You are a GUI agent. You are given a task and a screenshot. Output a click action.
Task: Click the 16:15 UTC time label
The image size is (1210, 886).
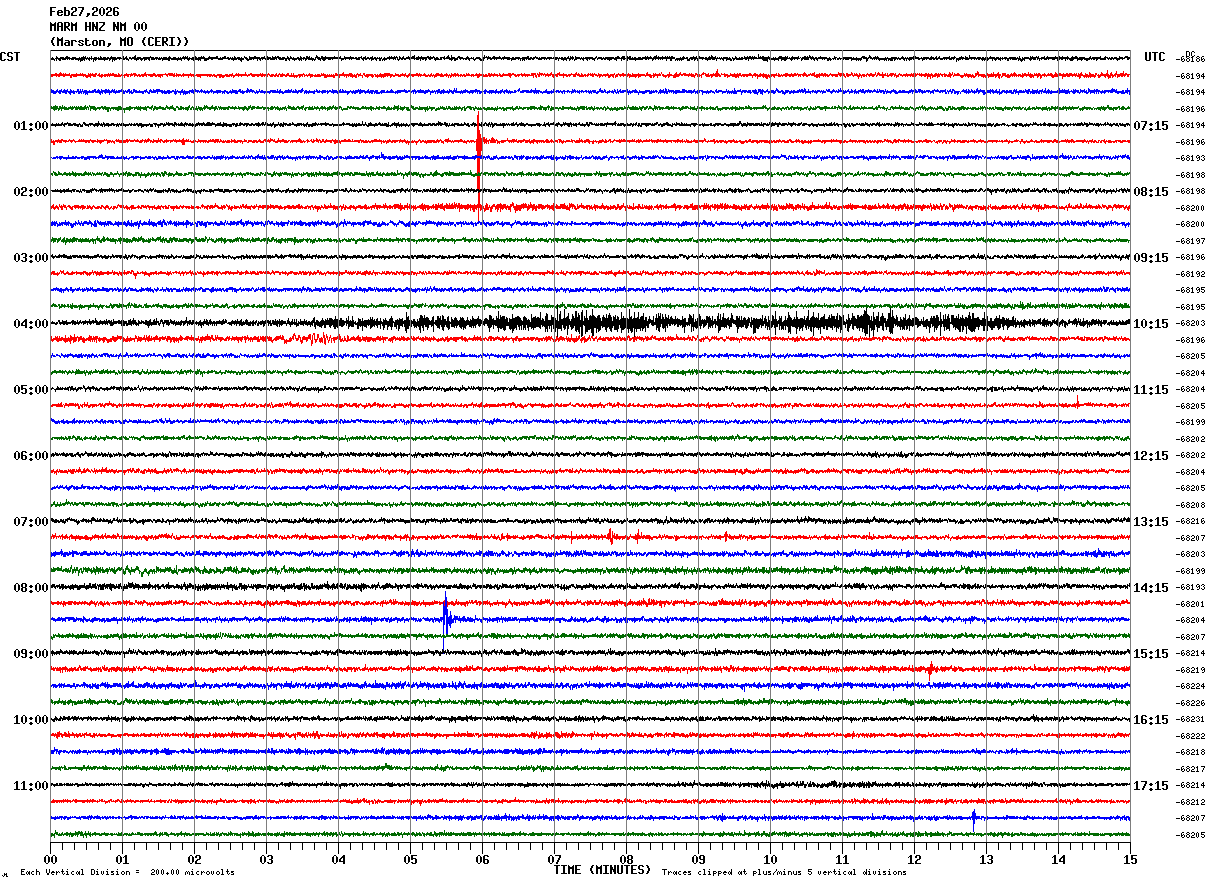[x=1151, y=719]
